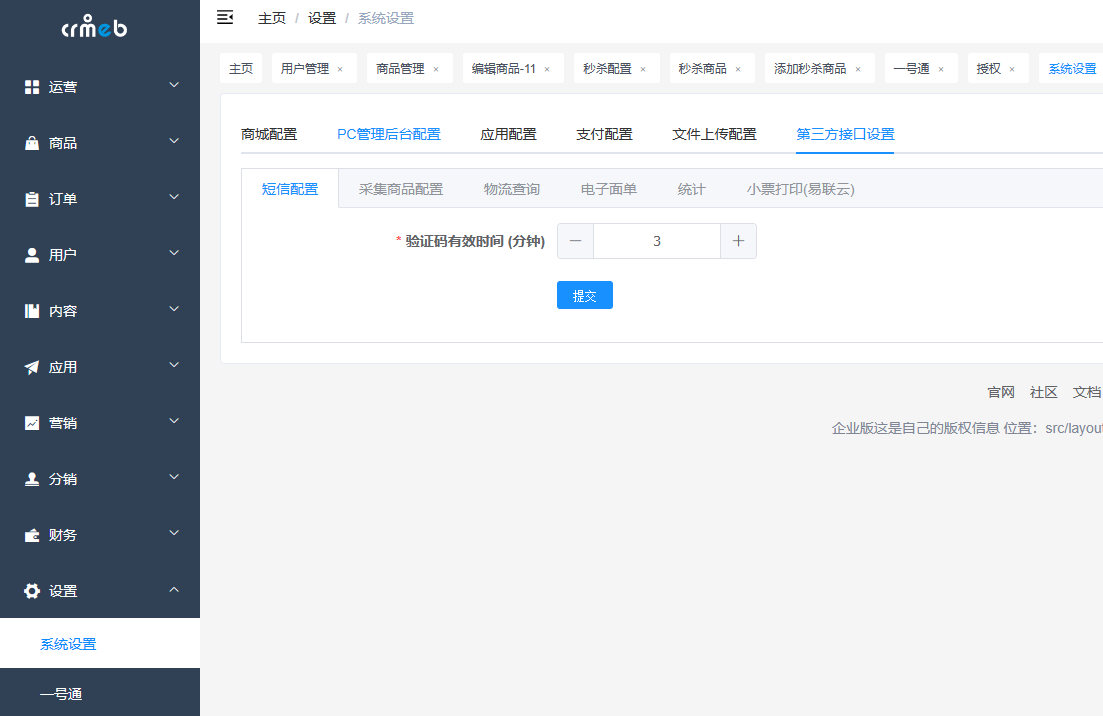
Task: Select the 短信配置 sub-tab
Action: 290,189
